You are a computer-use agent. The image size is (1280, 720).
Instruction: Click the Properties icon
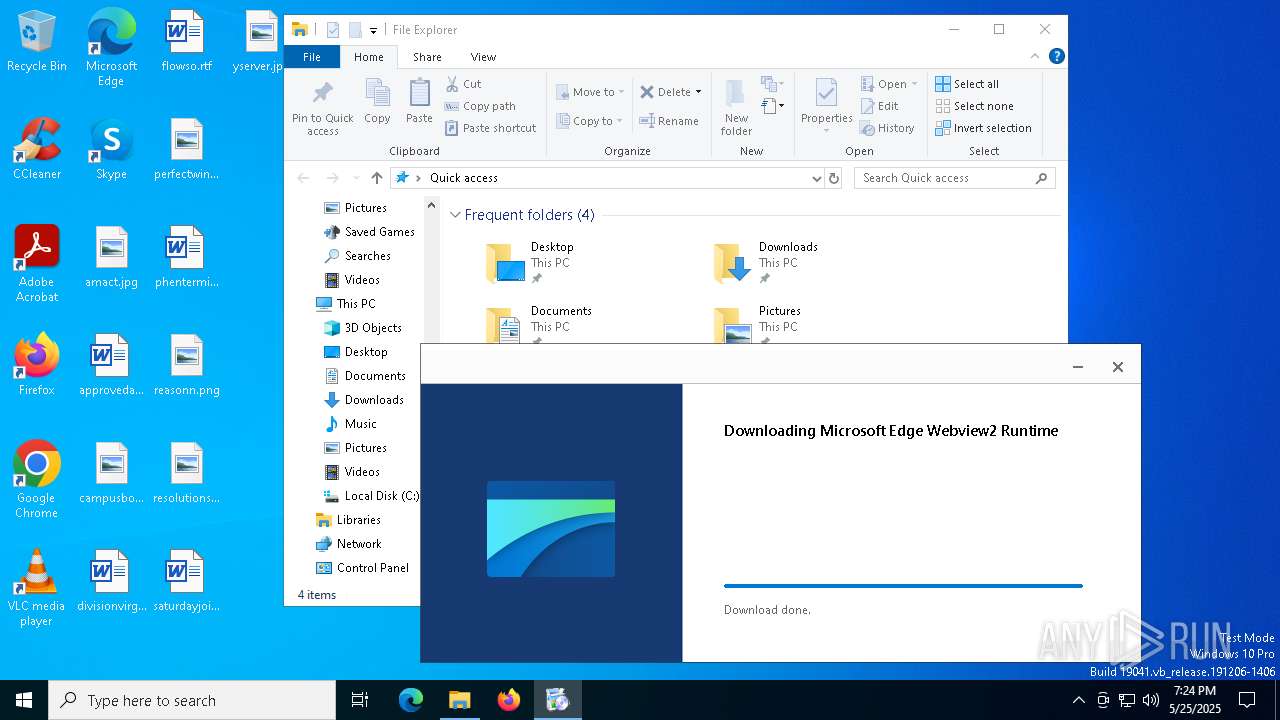coord(826,94)
